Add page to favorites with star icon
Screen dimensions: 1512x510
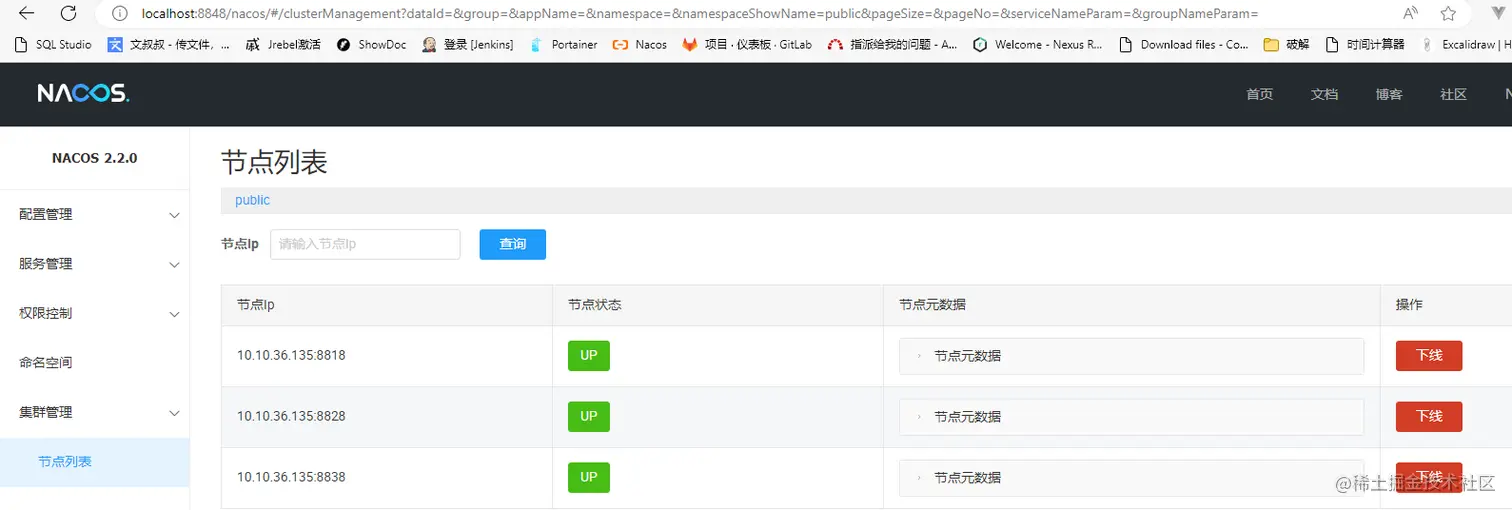click(1448, 14)
